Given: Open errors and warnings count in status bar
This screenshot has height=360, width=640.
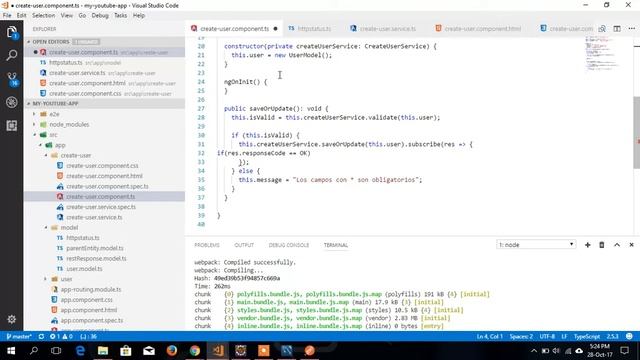Looking at the screenshot, I should pos(61,337).
